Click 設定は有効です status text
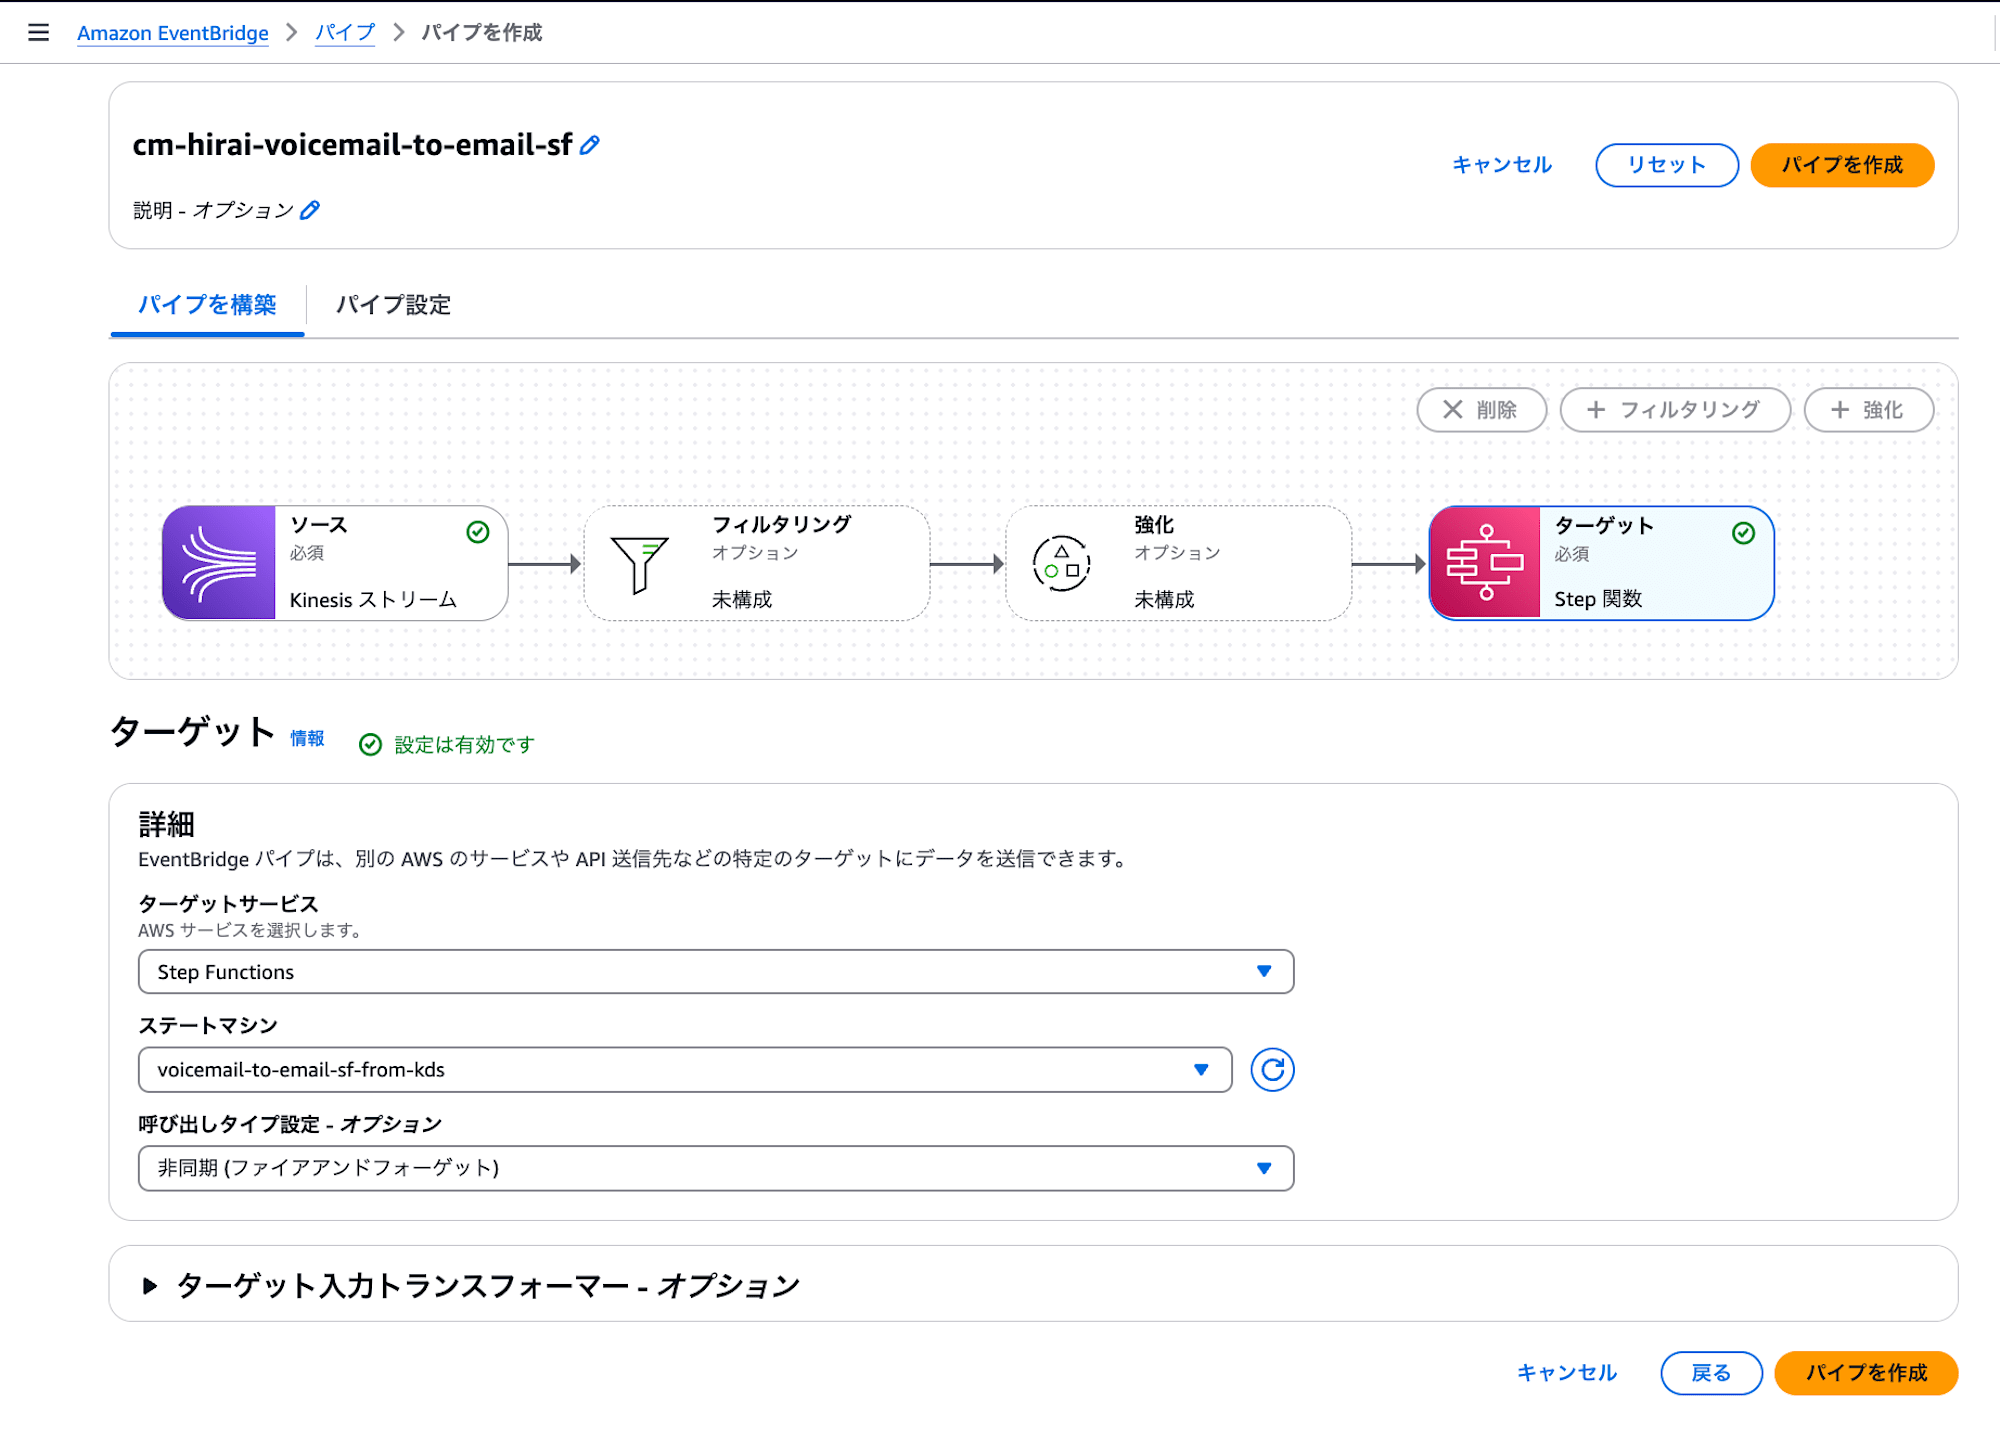 pos(465,745)
